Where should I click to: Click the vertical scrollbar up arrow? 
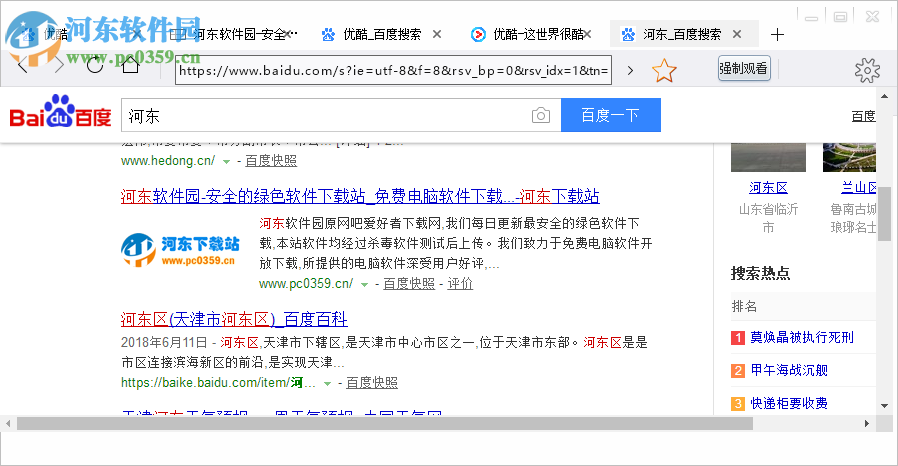tap(884, 96)
